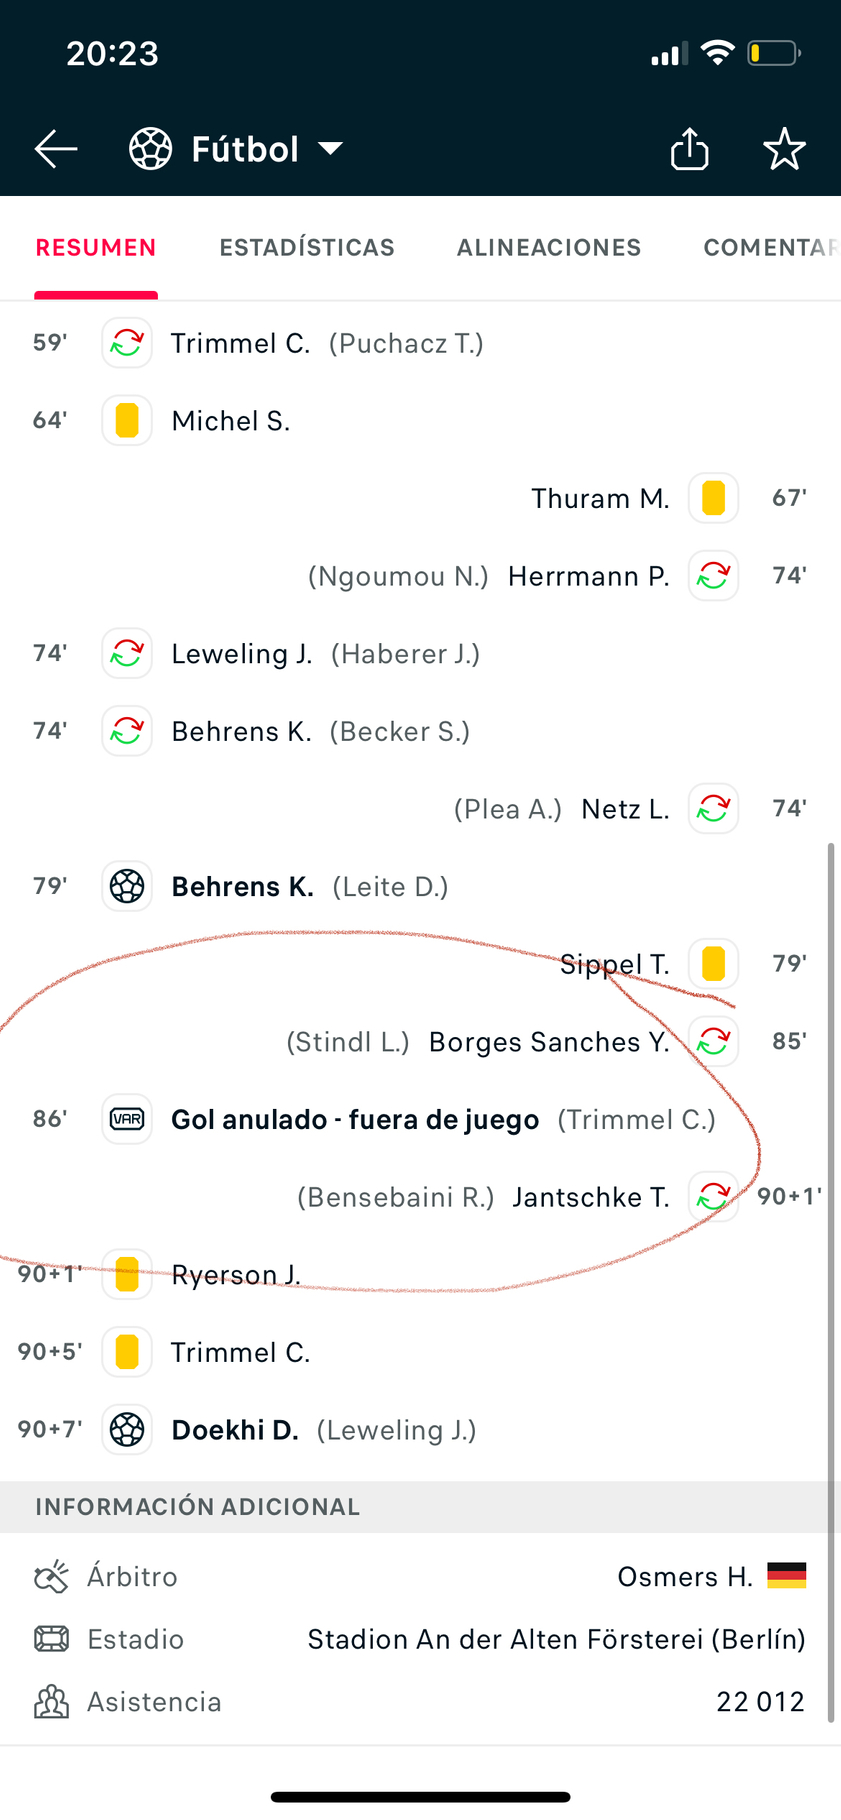Switch to the ESTADÍSTICAS tab
The image size is (841, 1820).
(307, 248)
